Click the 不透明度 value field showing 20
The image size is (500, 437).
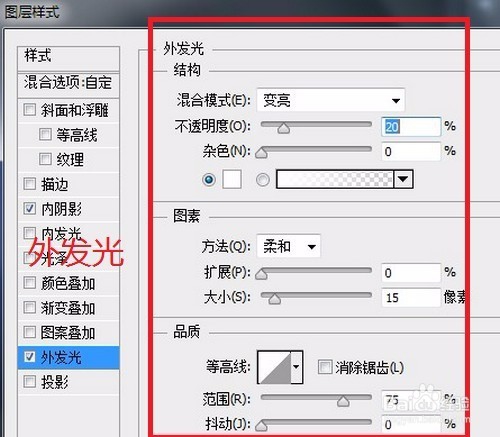point(411,127)
